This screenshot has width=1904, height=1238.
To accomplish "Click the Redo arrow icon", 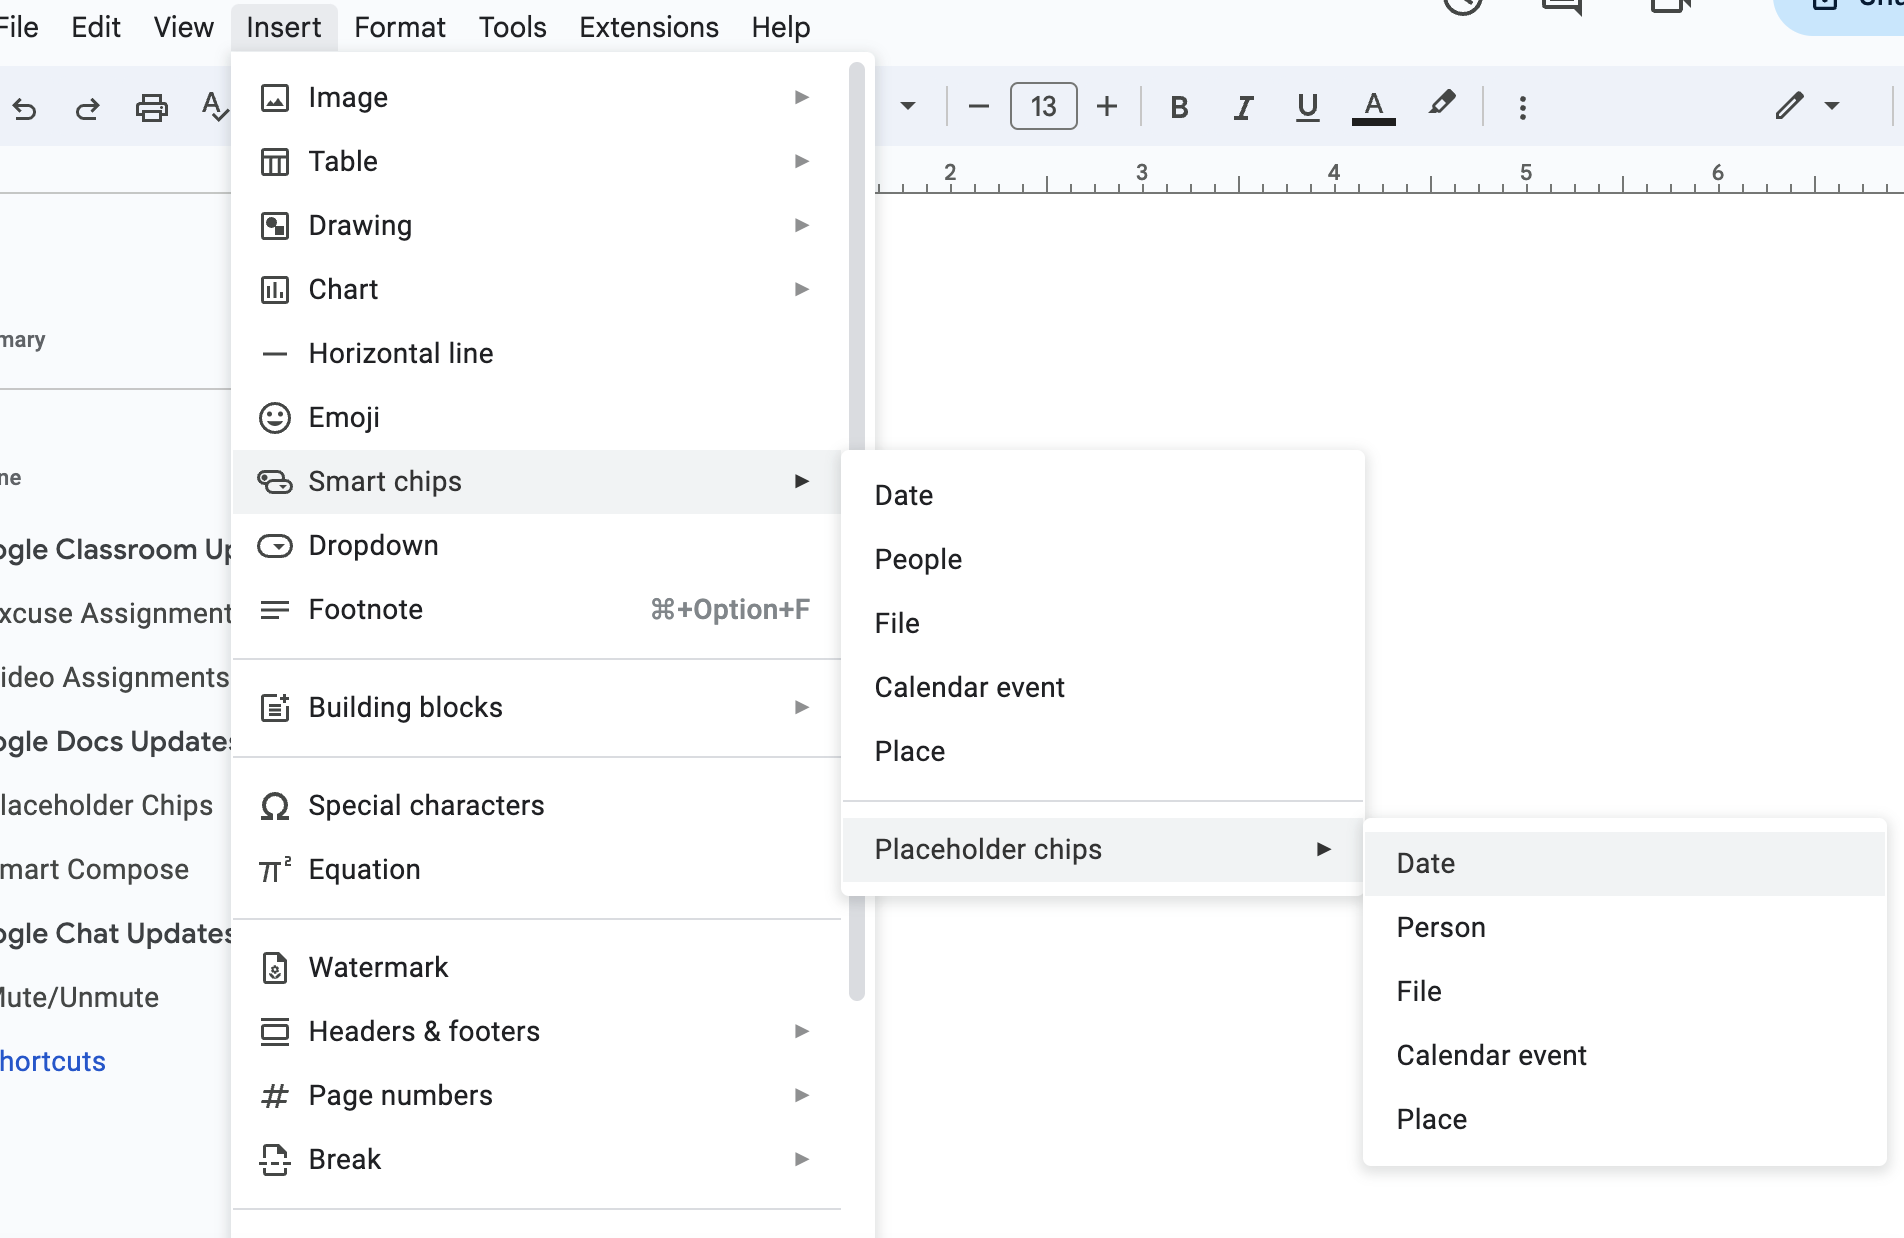I will [x=88, y=108].
